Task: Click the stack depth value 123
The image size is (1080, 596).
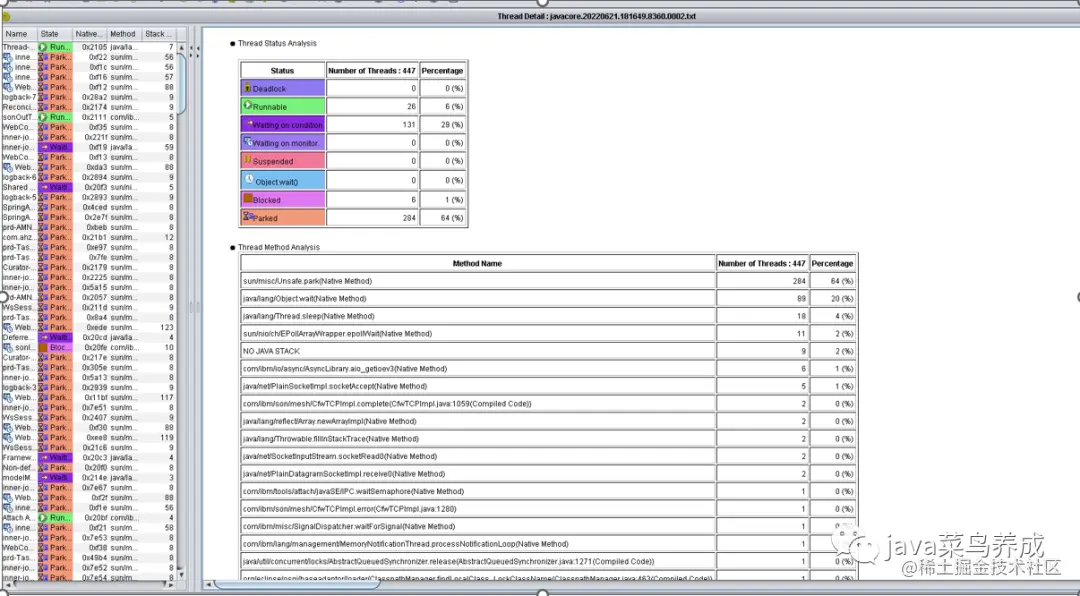Action: pos(167,327)
